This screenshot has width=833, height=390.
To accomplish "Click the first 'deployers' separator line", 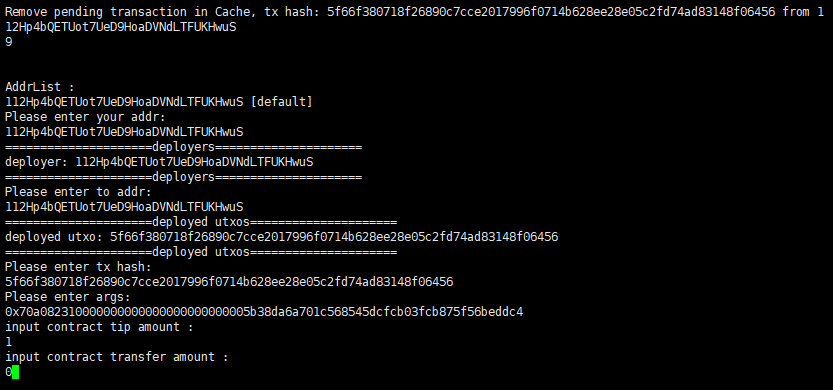I will pyautogui.click(x=183, y=147).
